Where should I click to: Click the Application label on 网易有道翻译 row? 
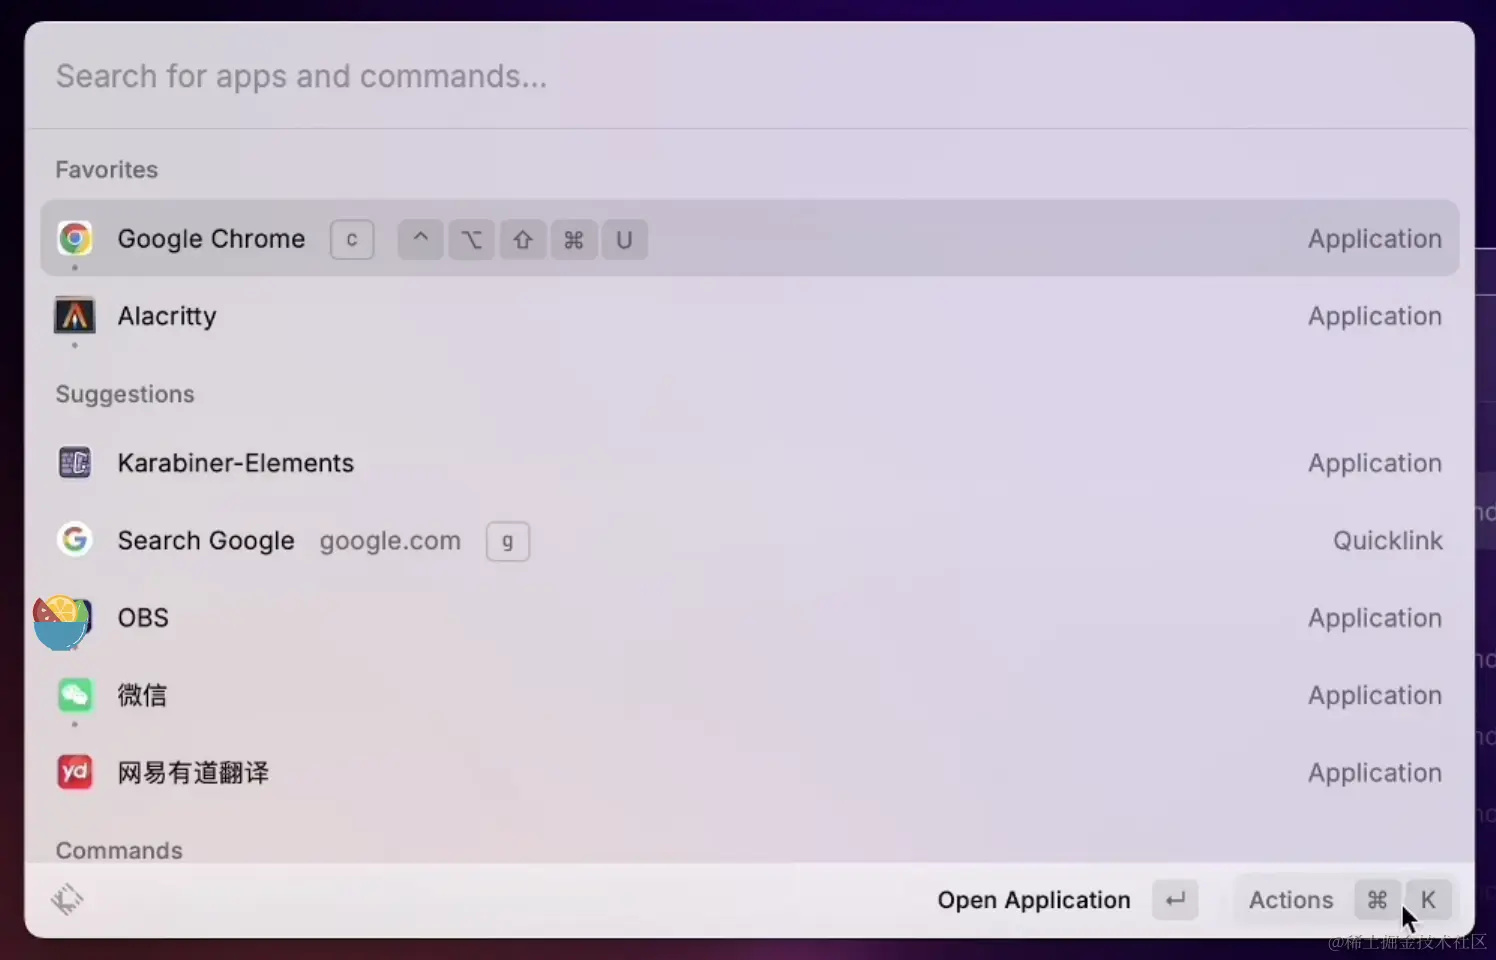[1375, 773]
